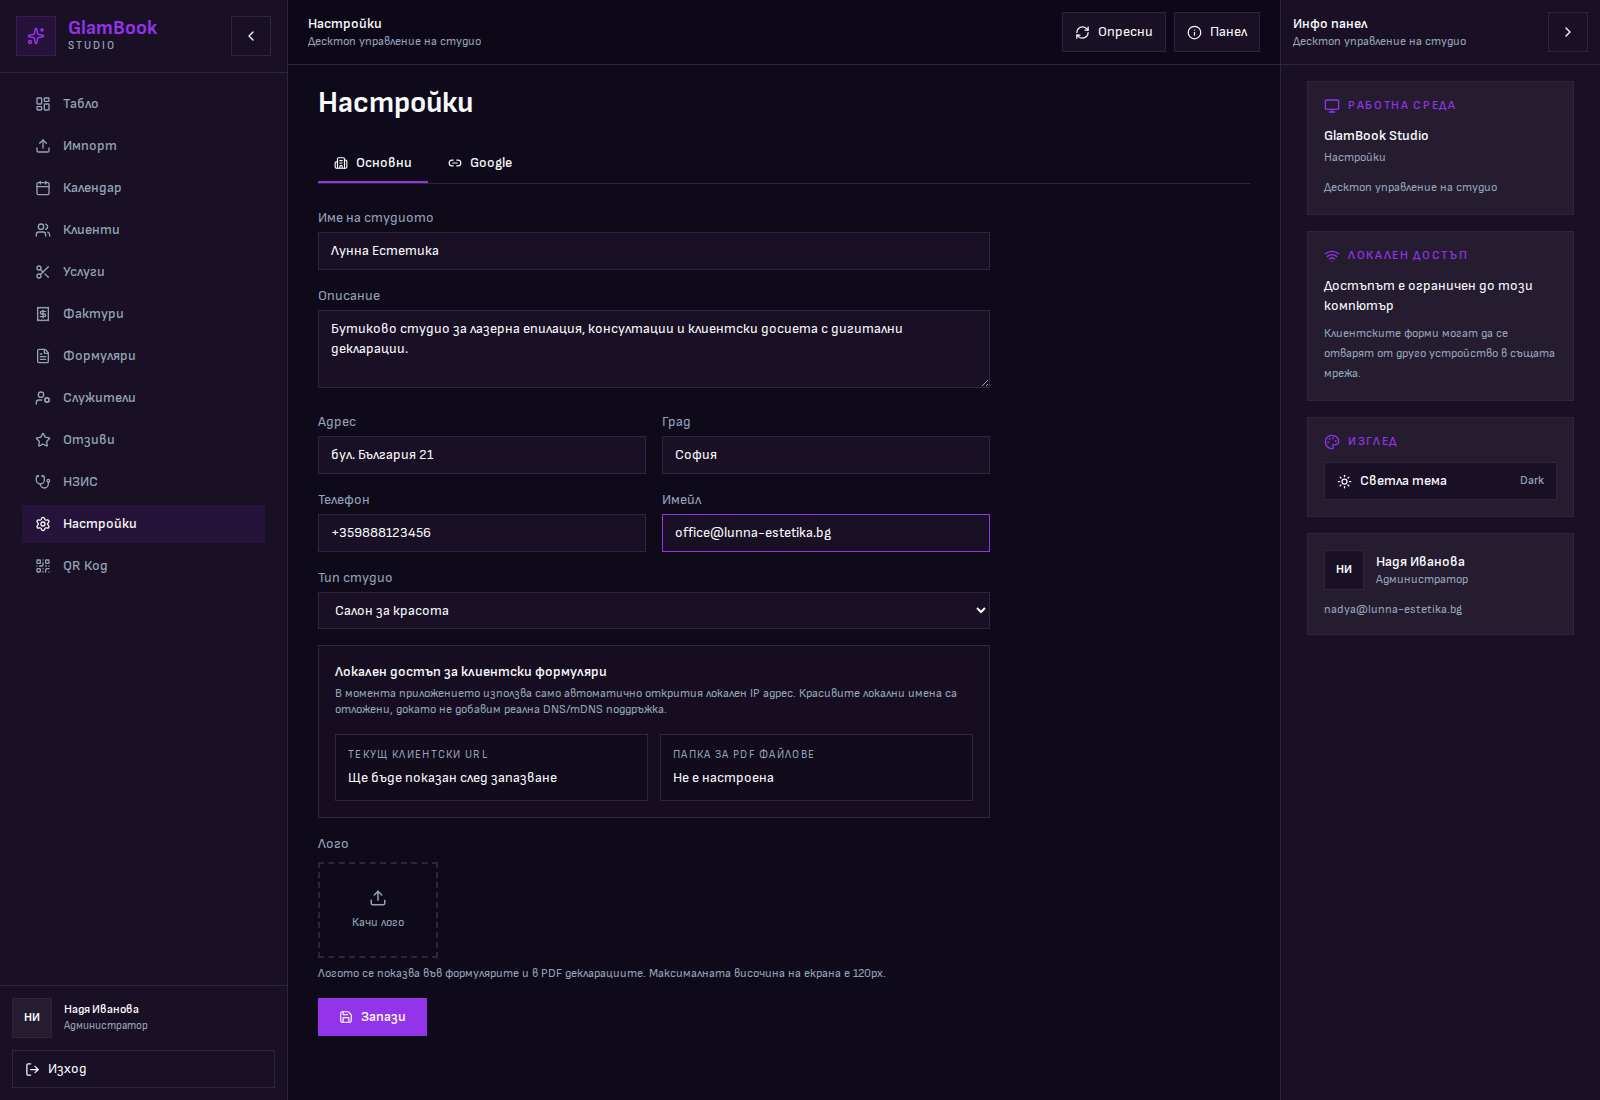Viewport: 1600px width, 1100px height.
Task: Open Calendar using the sidebar calendar icon
Action: [43, 188]
